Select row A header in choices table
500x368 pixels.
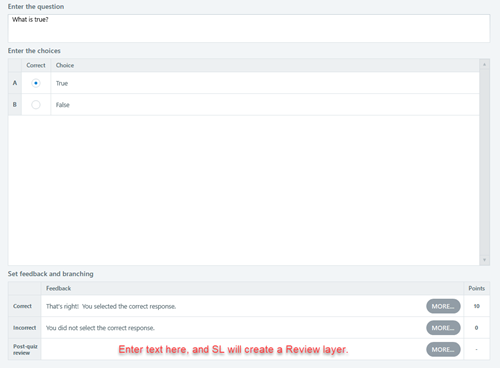(15, 83)
